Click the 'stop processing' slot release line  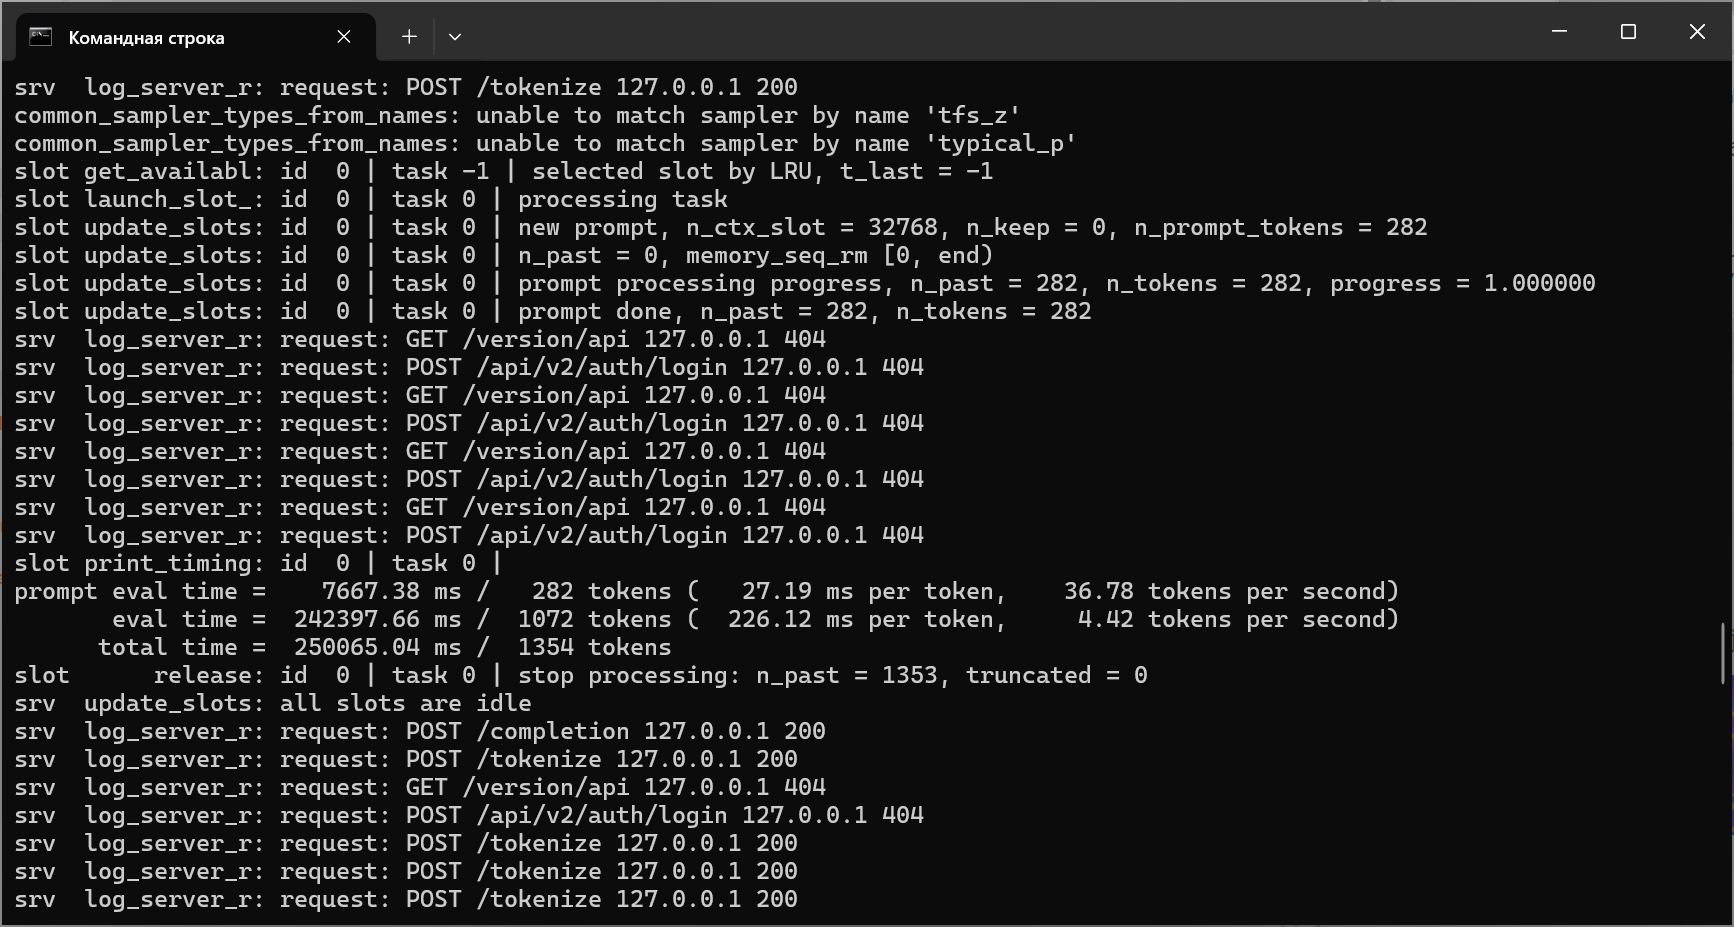pos(580,676)
